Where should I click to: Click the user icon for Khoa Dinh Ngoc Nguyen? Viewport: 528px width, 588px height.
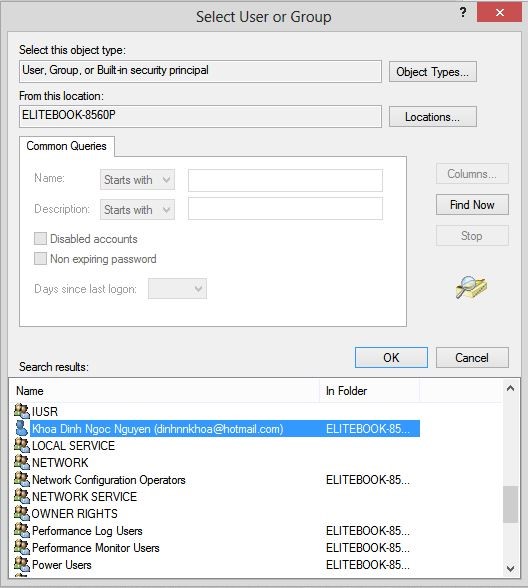(x=22, y=428)
